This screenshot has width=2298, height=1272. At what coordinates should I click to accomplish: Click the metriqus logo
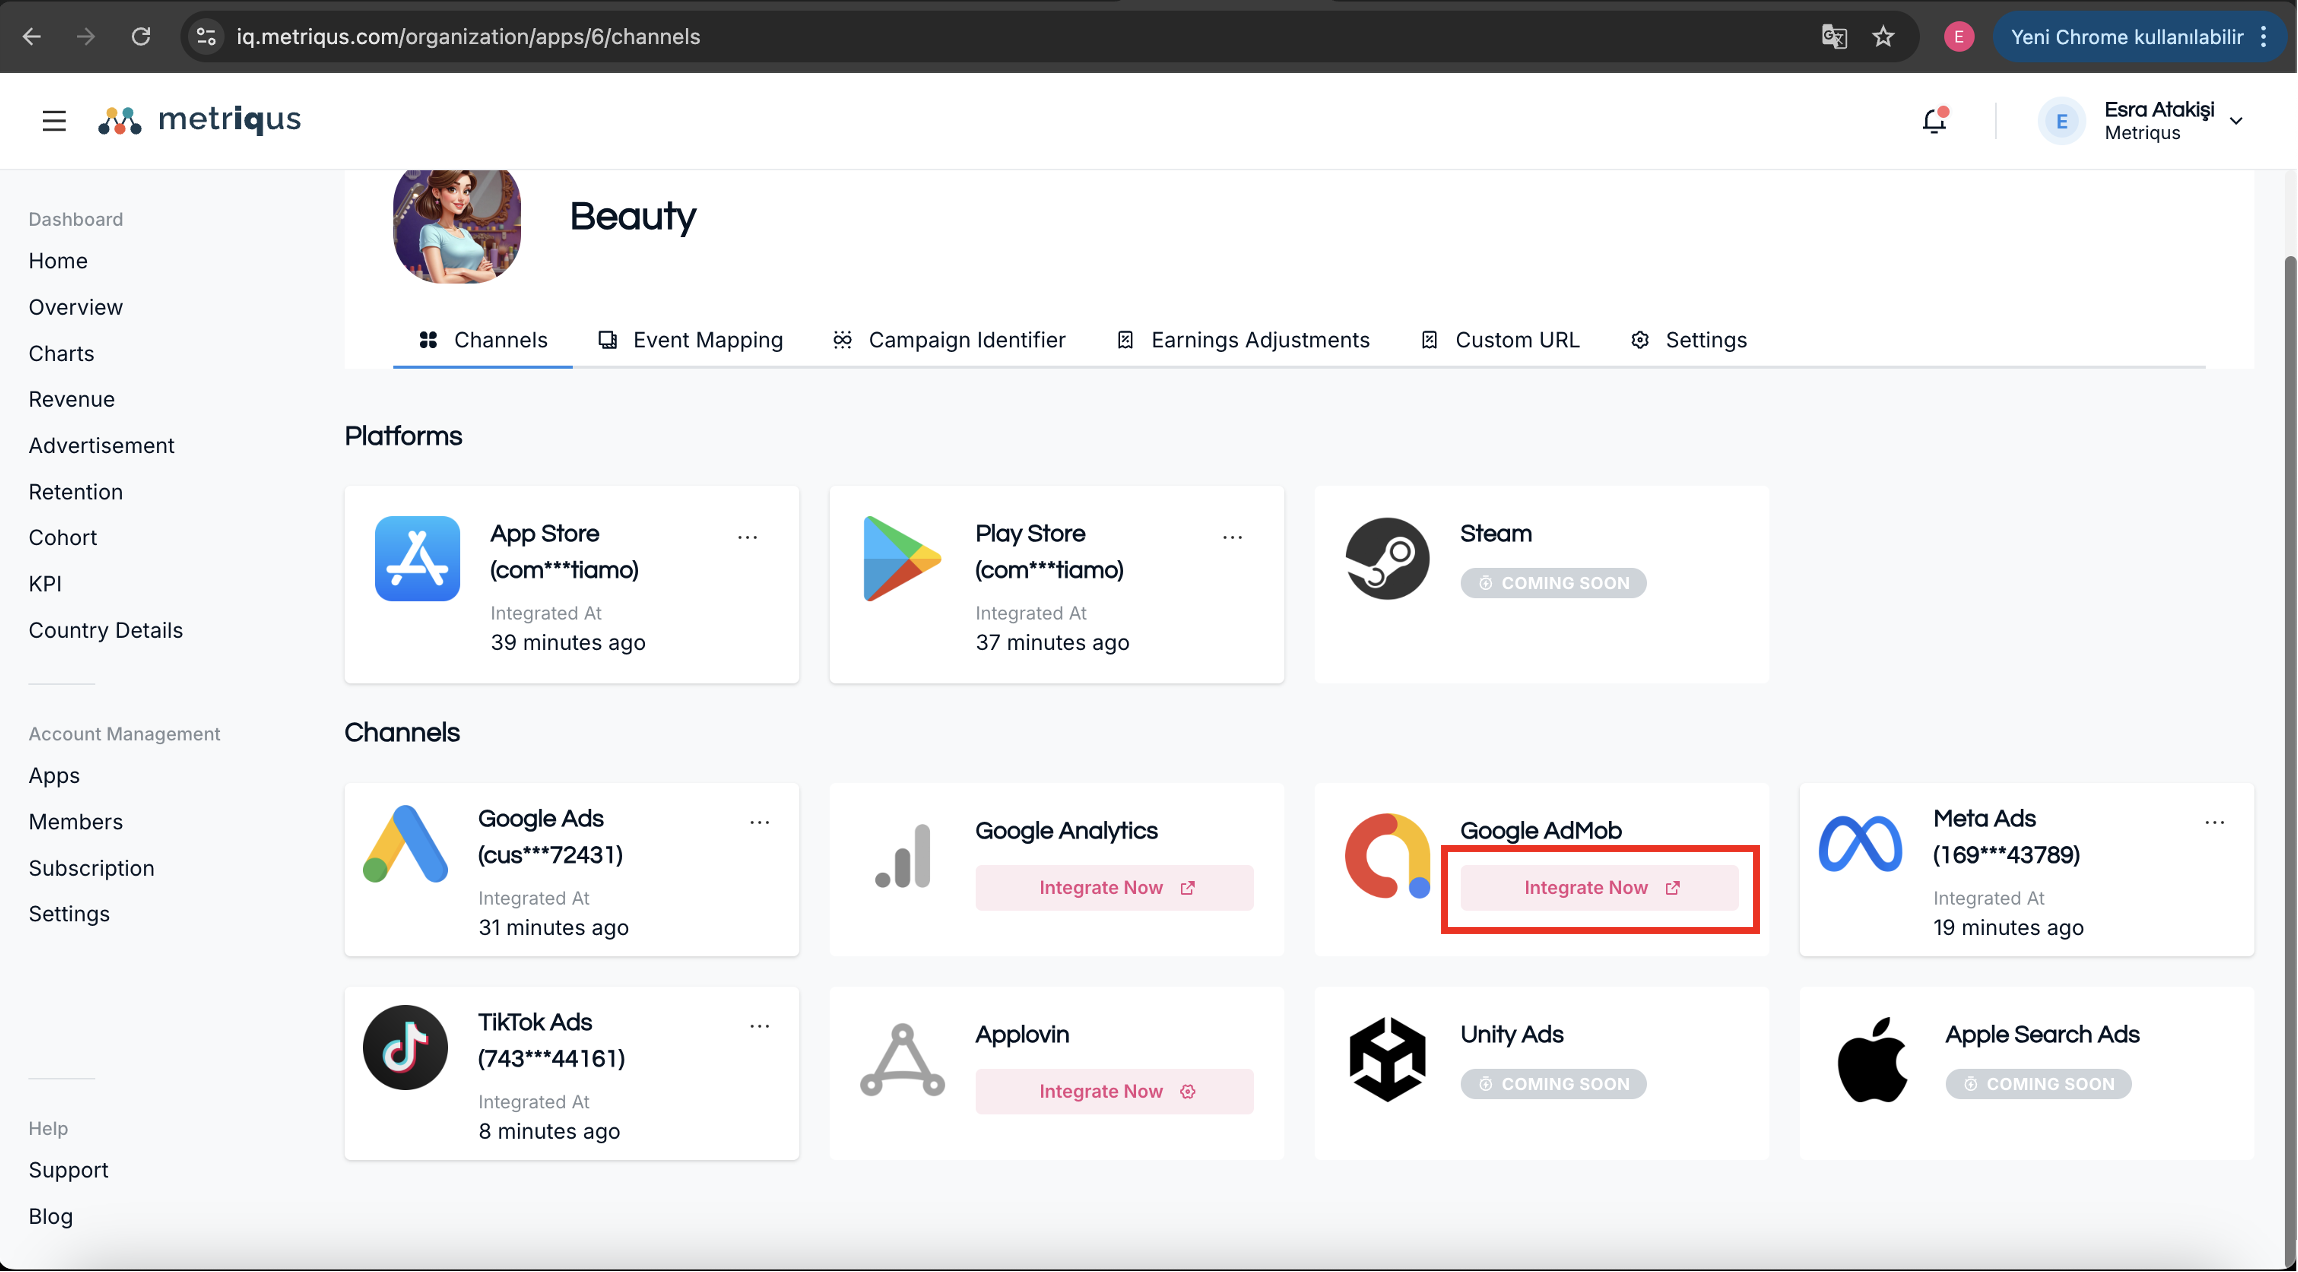pyautogui.click(x=199, y=121)
